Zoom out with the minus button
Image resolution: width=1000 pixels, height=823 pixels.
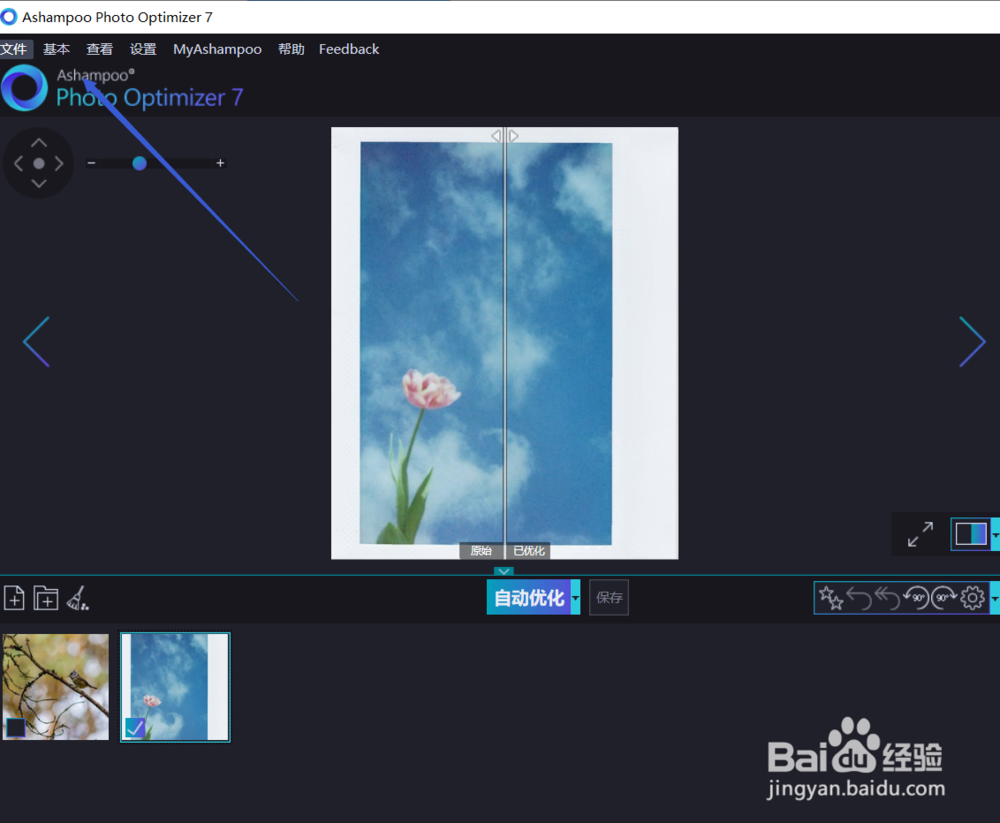91,163
